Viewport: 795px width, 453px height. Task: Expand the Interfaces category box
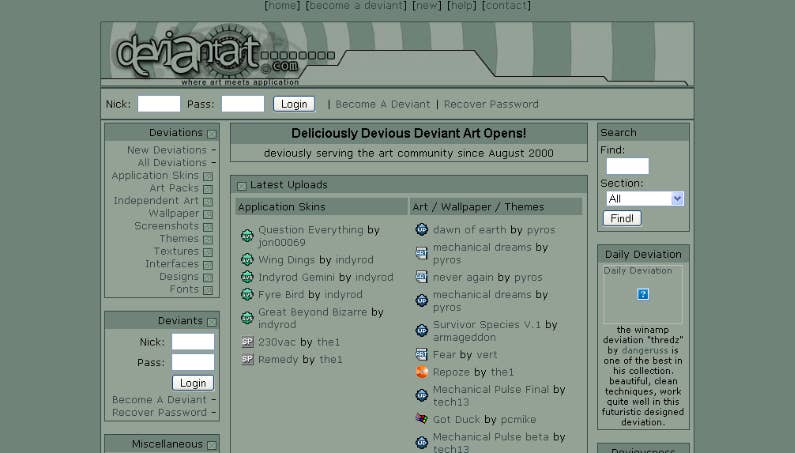(208, 265)
